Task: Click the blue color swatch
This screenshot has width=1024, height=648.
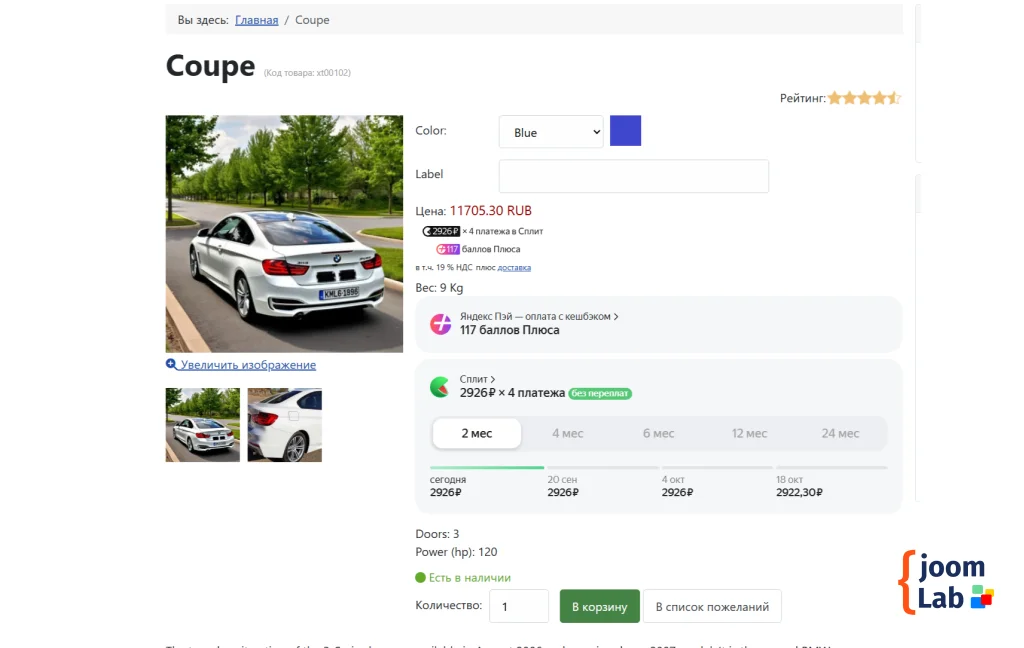Action: [x=626, y=131]
